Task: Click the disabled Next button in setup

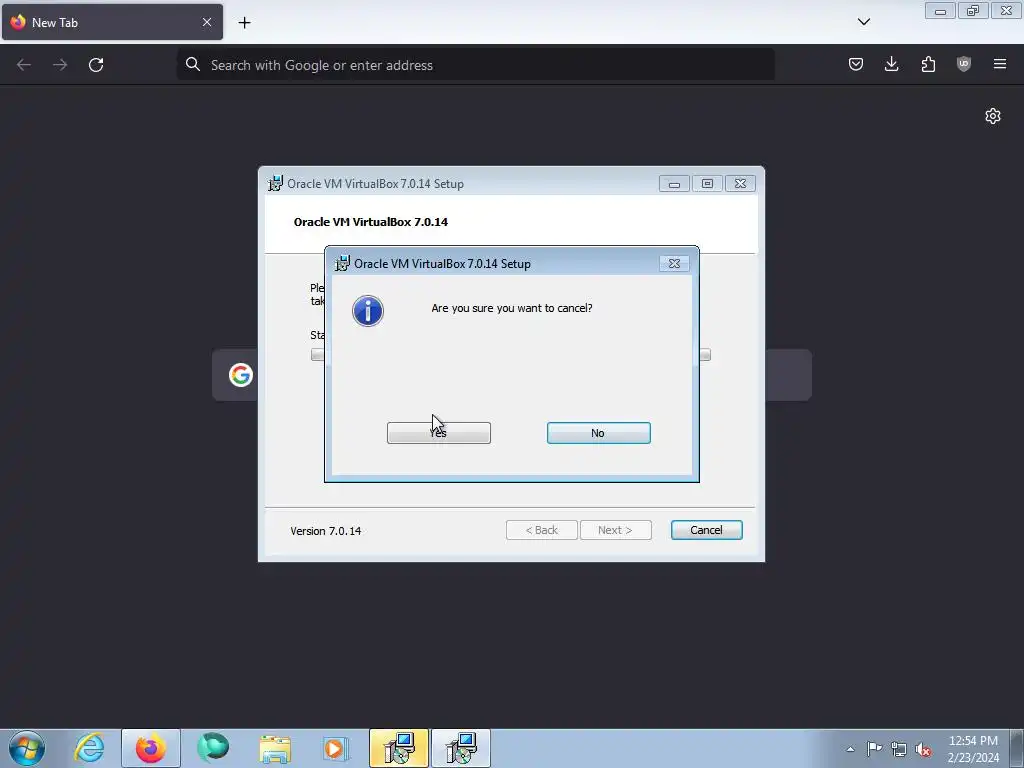Action: point(615,530)
